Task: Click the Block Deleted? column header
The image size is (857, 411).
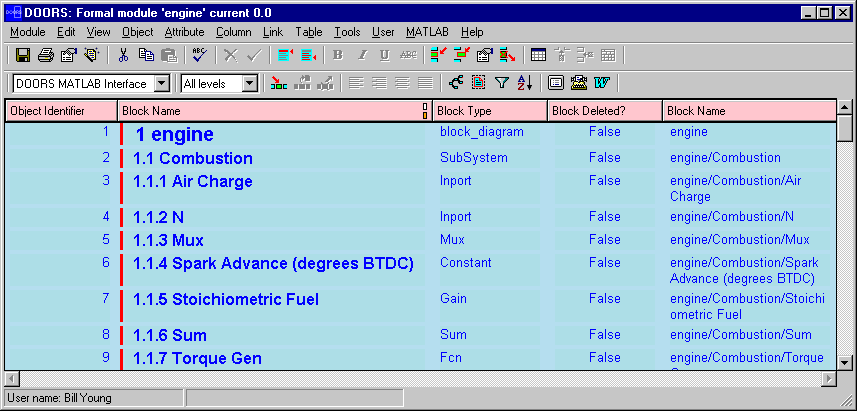Action: (606, 111)
